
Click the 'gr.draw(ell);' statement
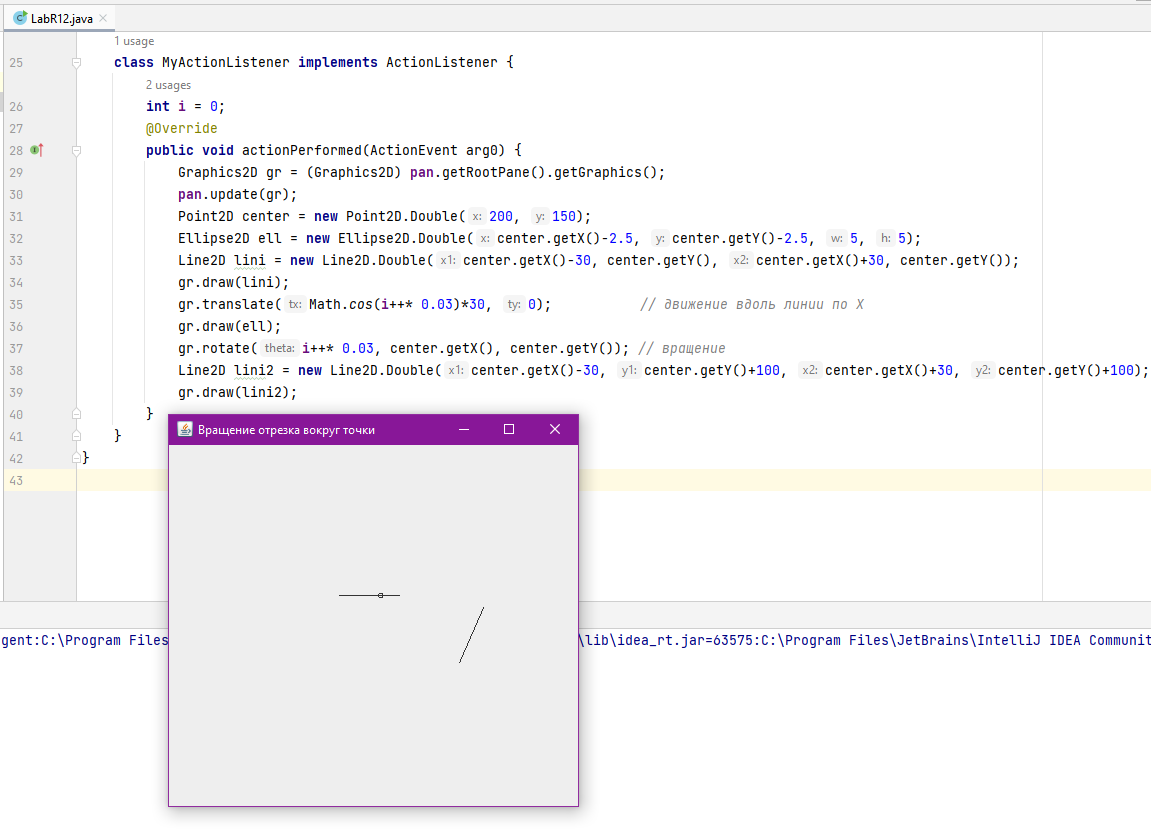click(230, 327)
